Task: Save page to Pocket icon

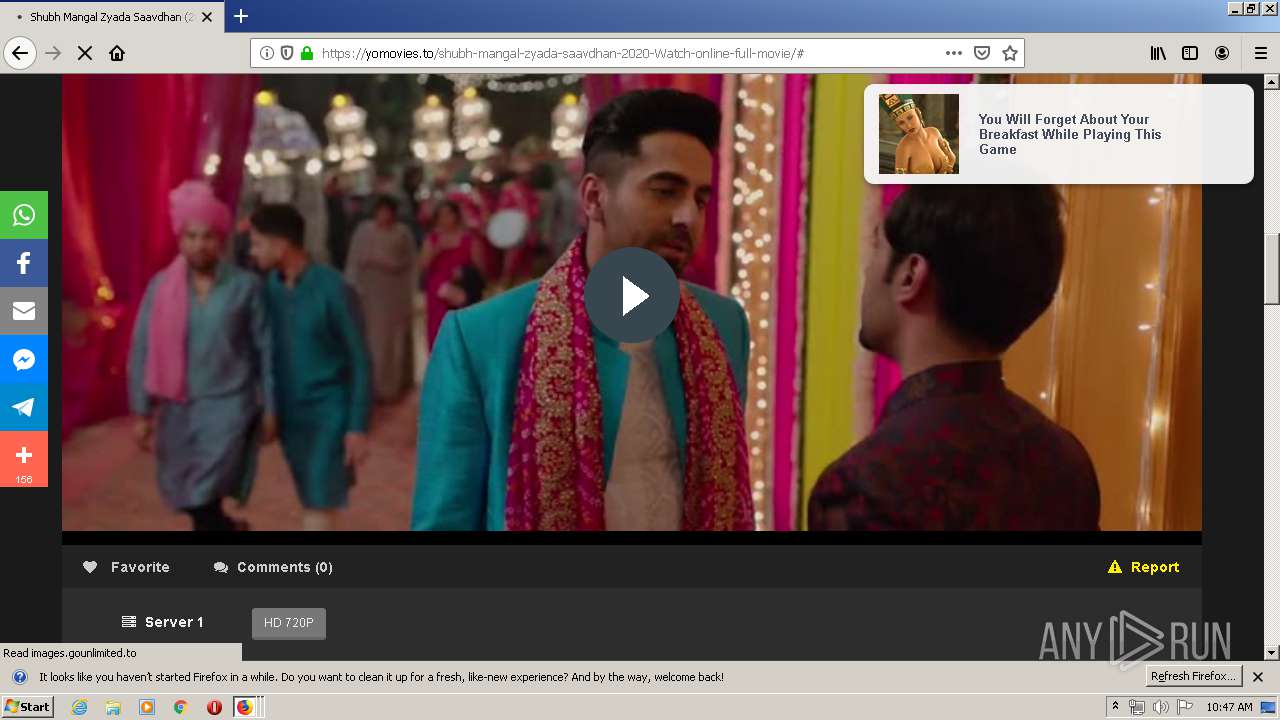Action: (x=982, y=53)
